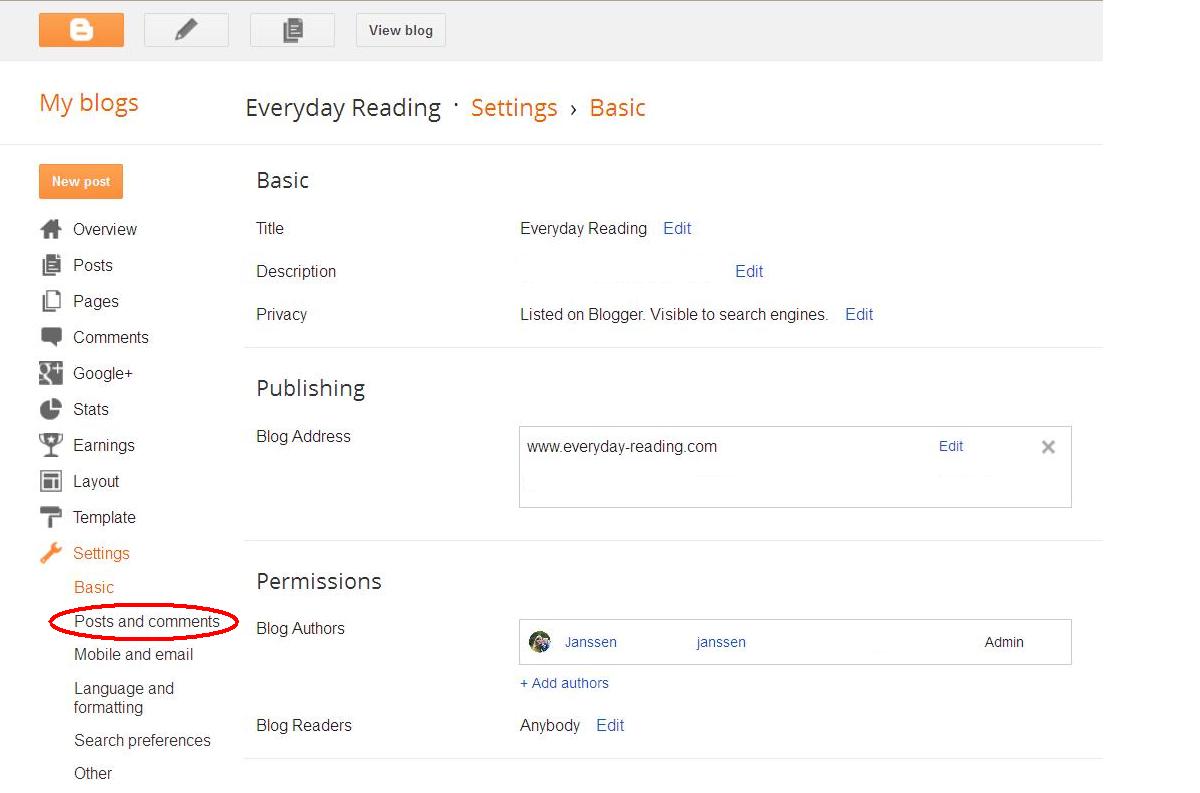The width and height of the screenshot is (1200, 793).
Task: Open Google+ via its sidebar icon
Action: click(x=51, y=373)
